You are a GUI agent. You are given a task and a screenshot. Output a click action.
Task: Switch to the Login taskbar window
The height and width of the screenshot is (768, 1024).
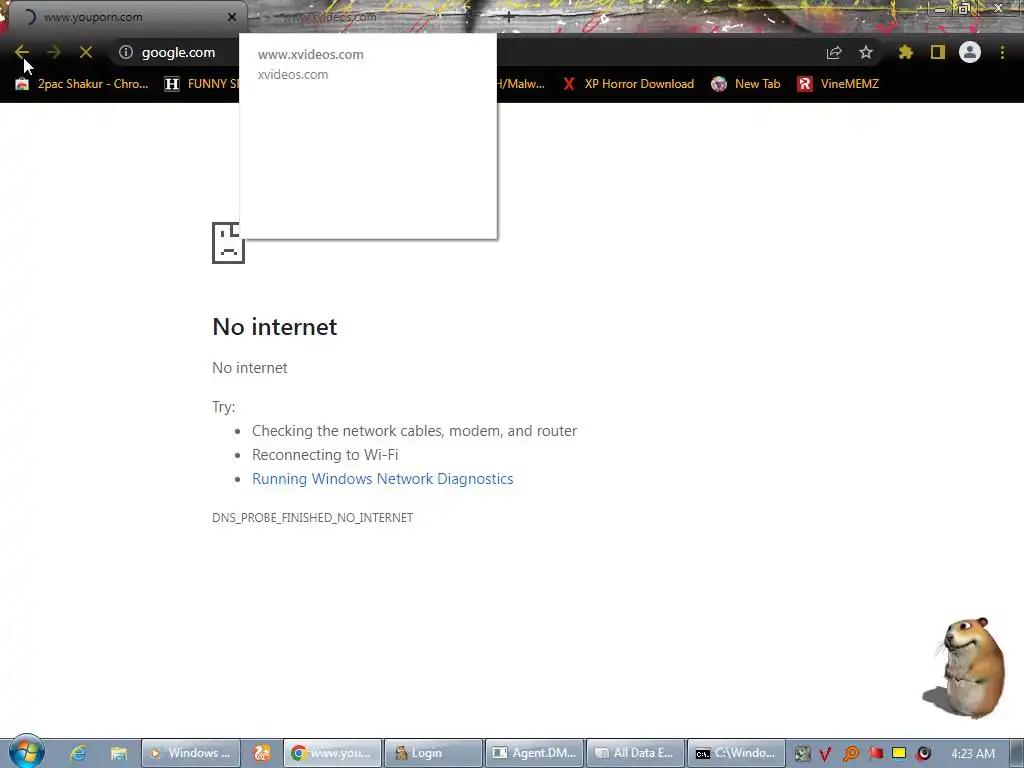click(434, 753)
